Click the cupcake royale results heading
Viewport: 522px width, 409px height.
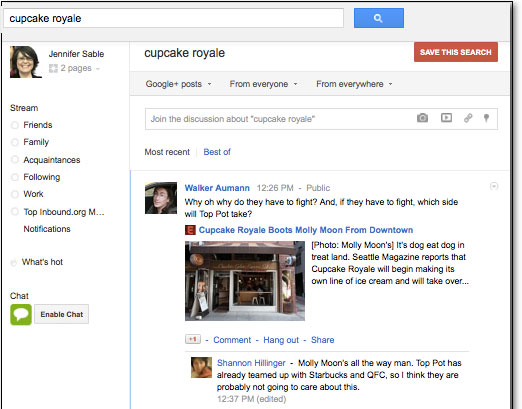184,53
